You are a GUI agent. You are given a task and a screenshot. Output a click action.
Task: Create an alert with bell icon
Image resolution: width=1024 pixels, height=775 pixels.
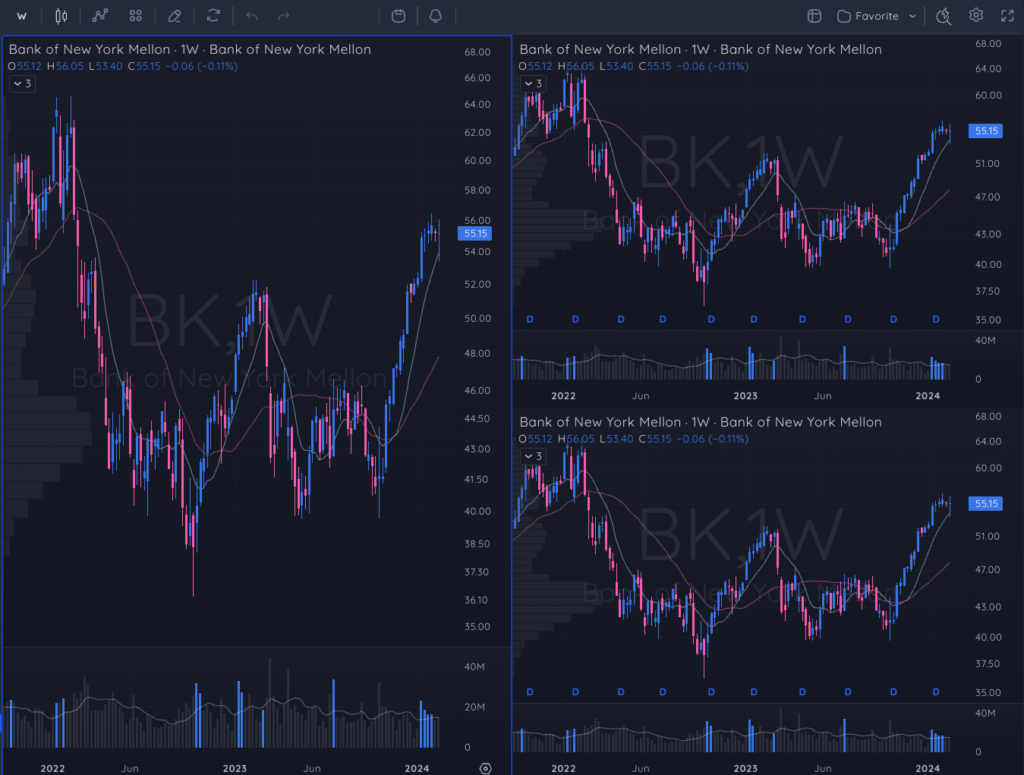[436, 16]
